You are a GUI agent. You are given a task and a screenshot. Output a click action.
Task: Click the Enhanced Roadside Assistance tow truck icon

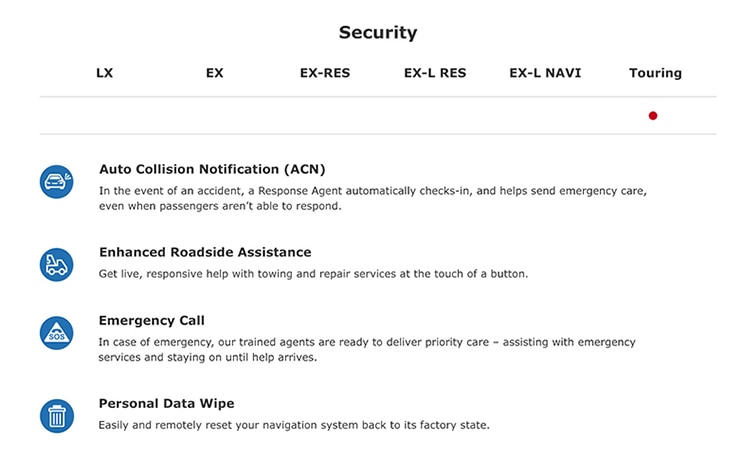(56, 264)
